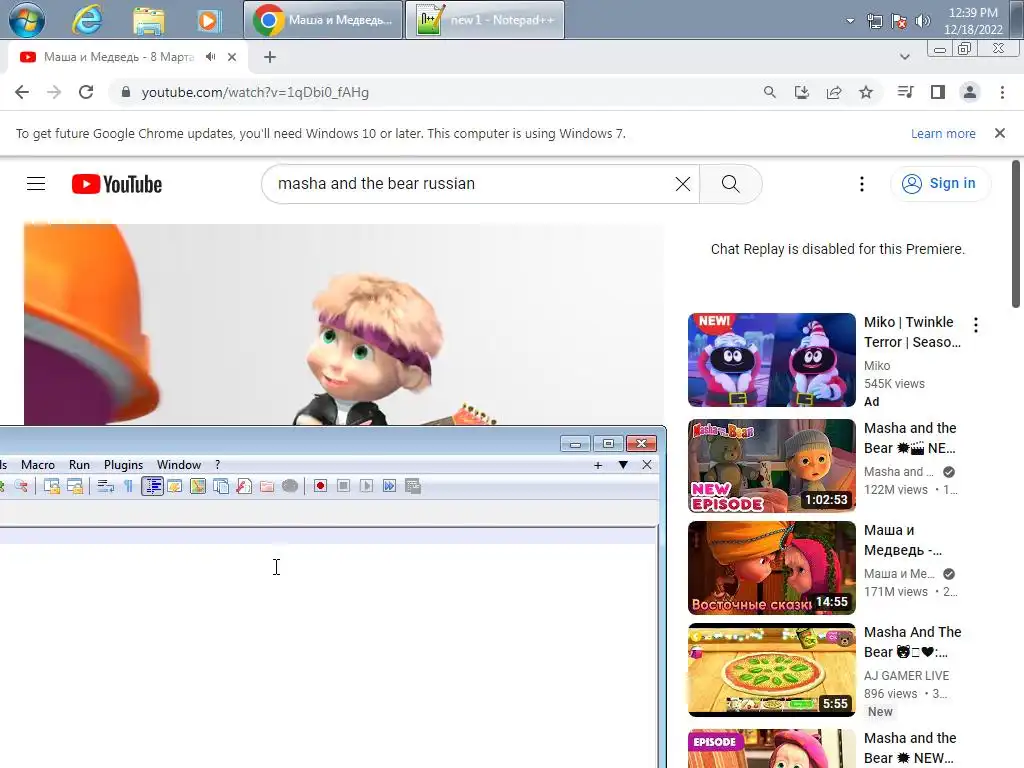
Task: Click the zoom magnifier icon in address bar
Action: (770, 92)
